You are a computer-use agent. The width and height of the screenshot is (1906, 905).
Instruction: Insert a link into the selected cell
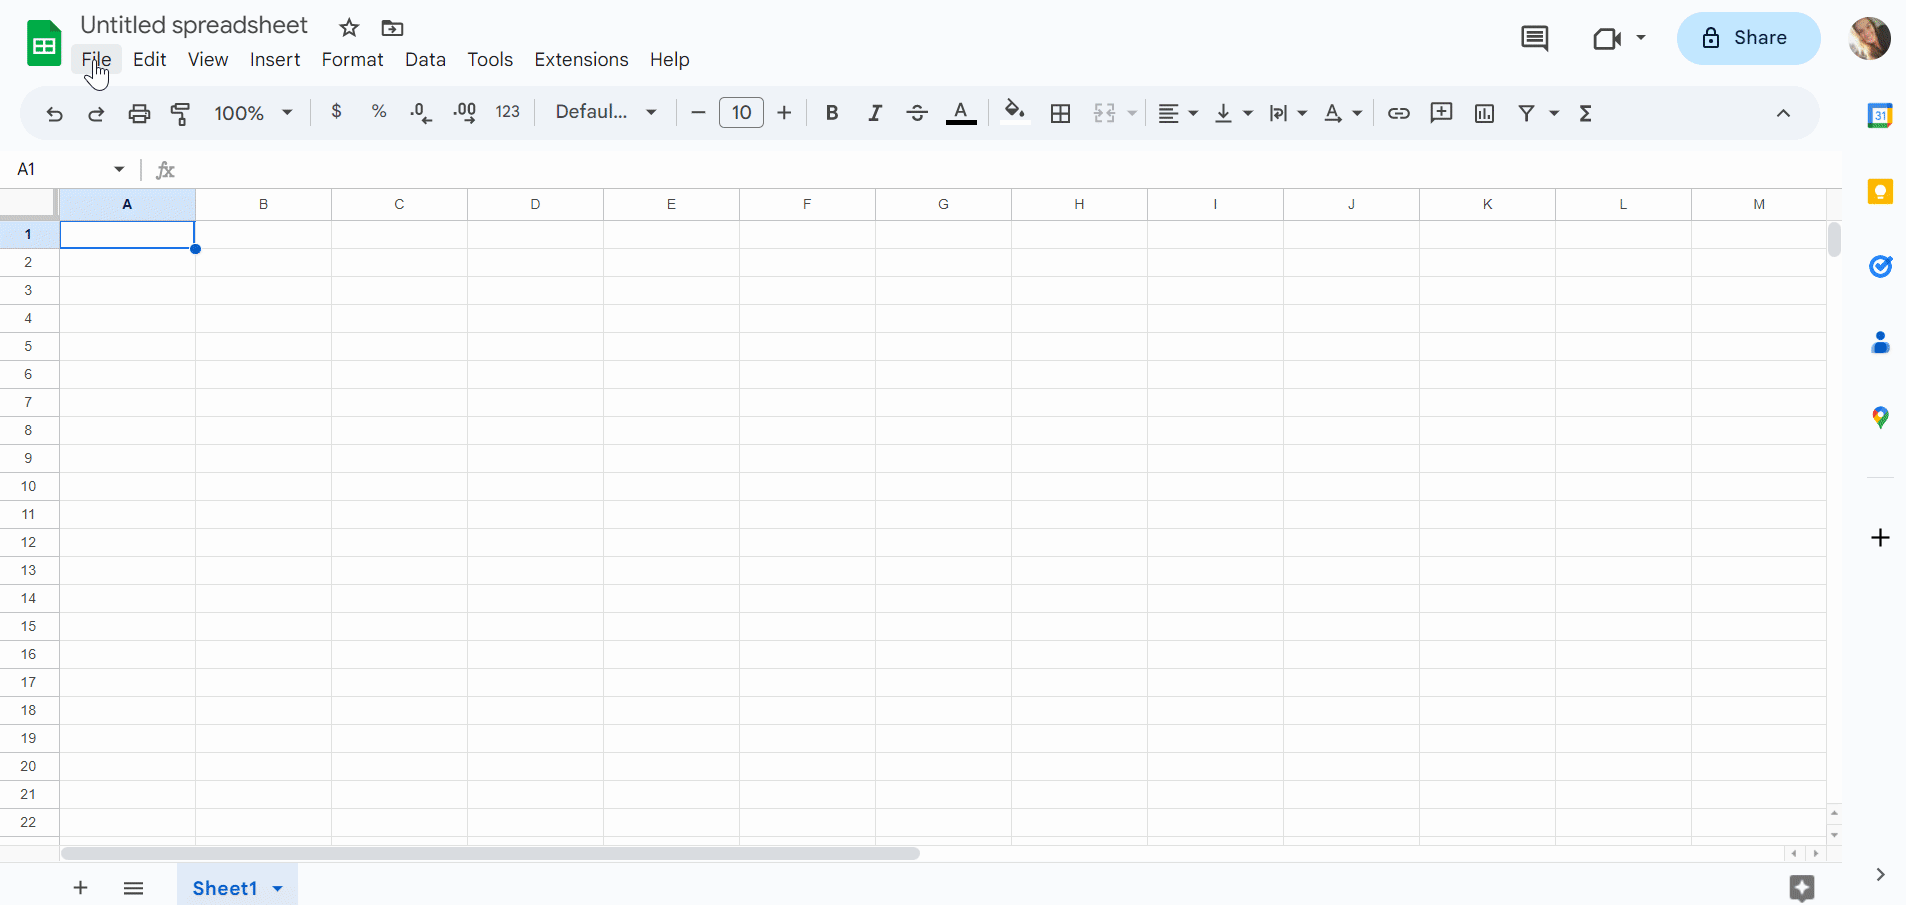click(1398, 113)
